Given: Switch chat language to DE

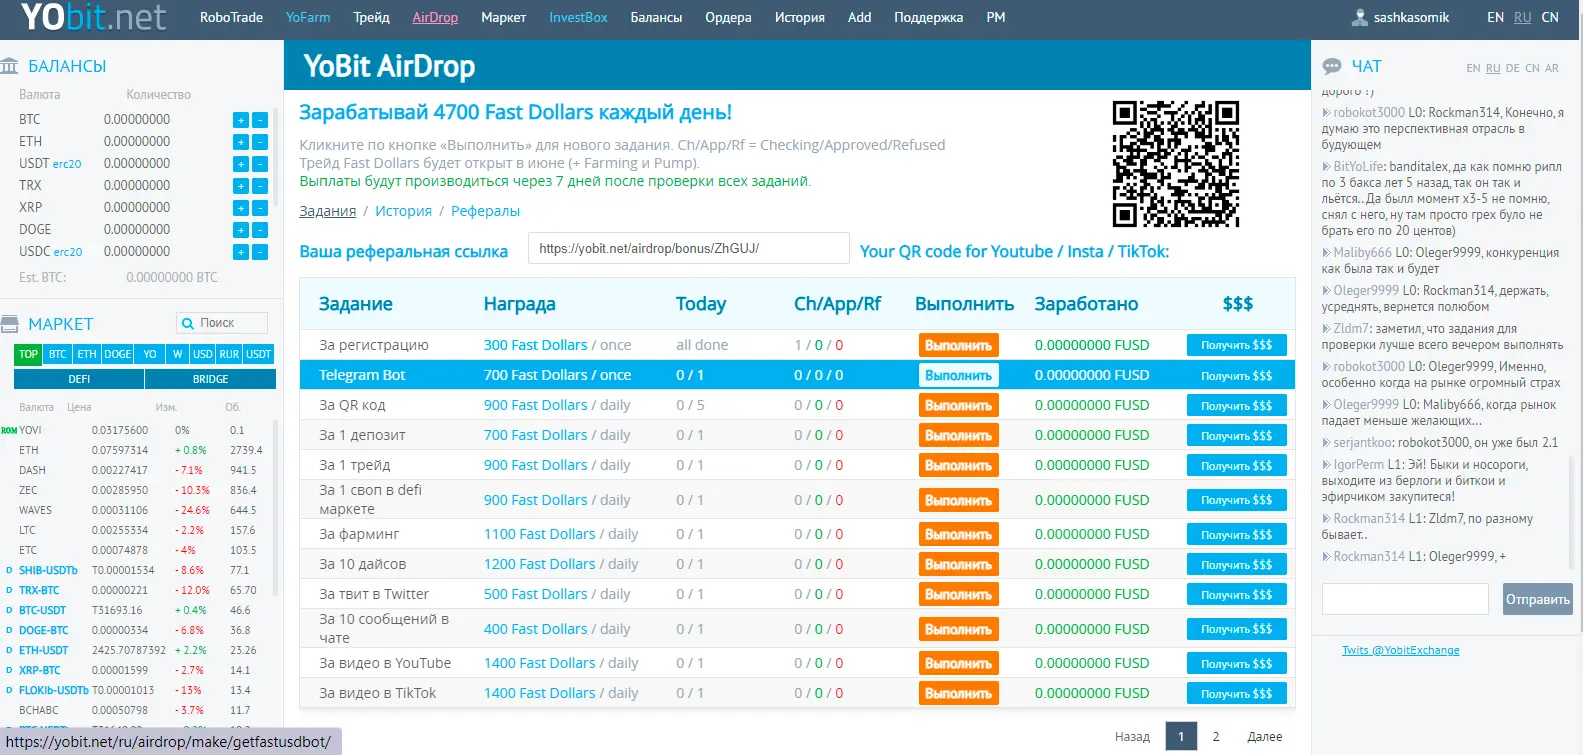Looking at the screenshot, I should coord(1512,68).
